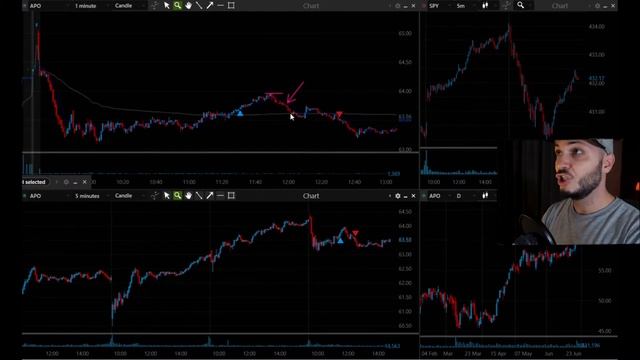
Task: Click the Chart title of APO 5 minutes panel
Action: pyautogui.click(x=311, y=196)
